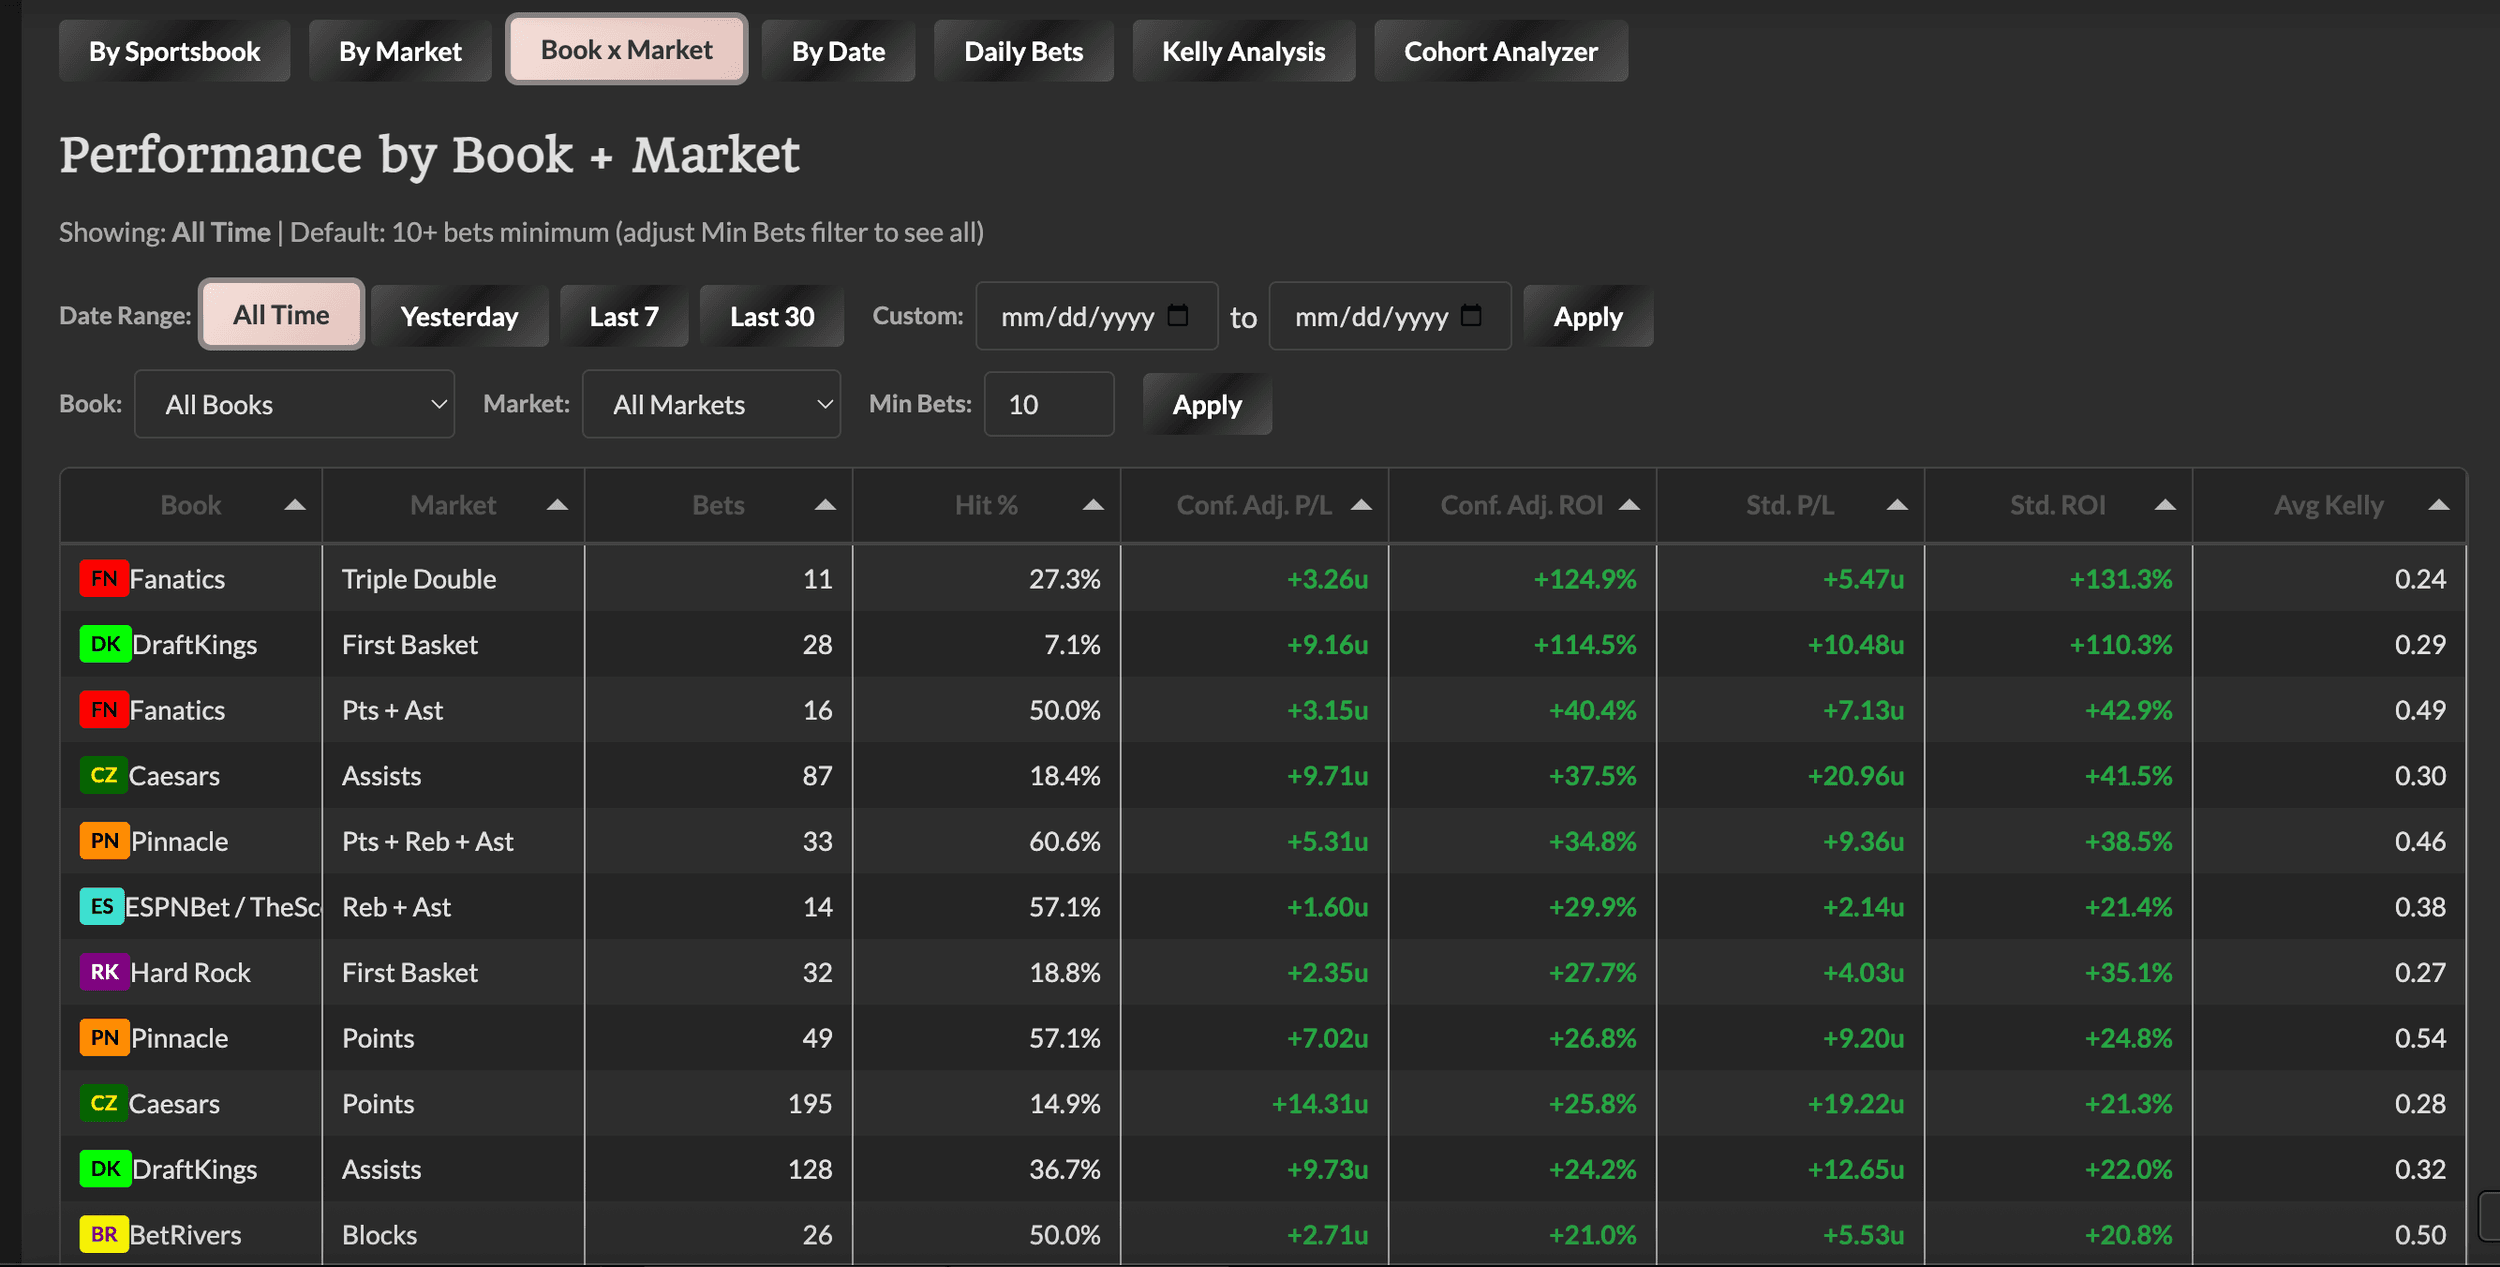This screenshot has height=1267, width=2500.
Task: Click the DraftKings DK badge in First Basket row
Action: click(x=105, y=644)
